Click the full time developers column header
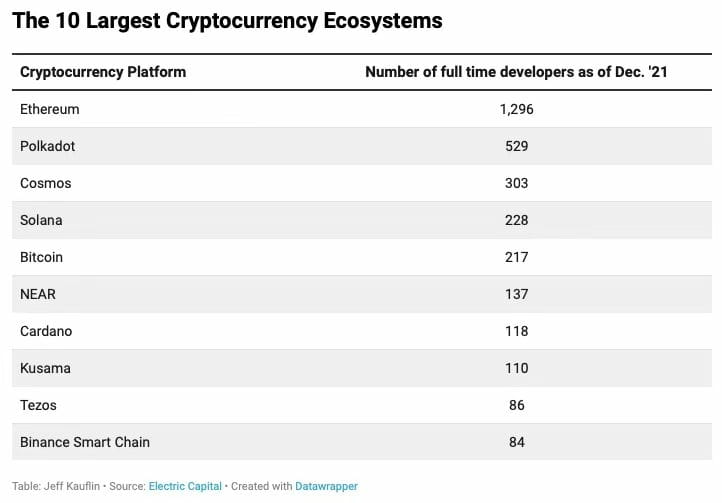Screen dimensions: 722x503 (516, 72)
